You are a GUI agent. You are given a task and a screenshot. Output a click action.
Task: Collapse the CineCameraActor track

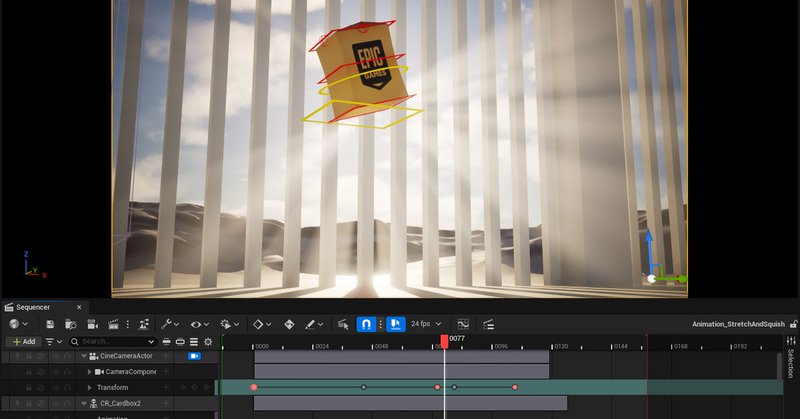click(x=84, y=356)
